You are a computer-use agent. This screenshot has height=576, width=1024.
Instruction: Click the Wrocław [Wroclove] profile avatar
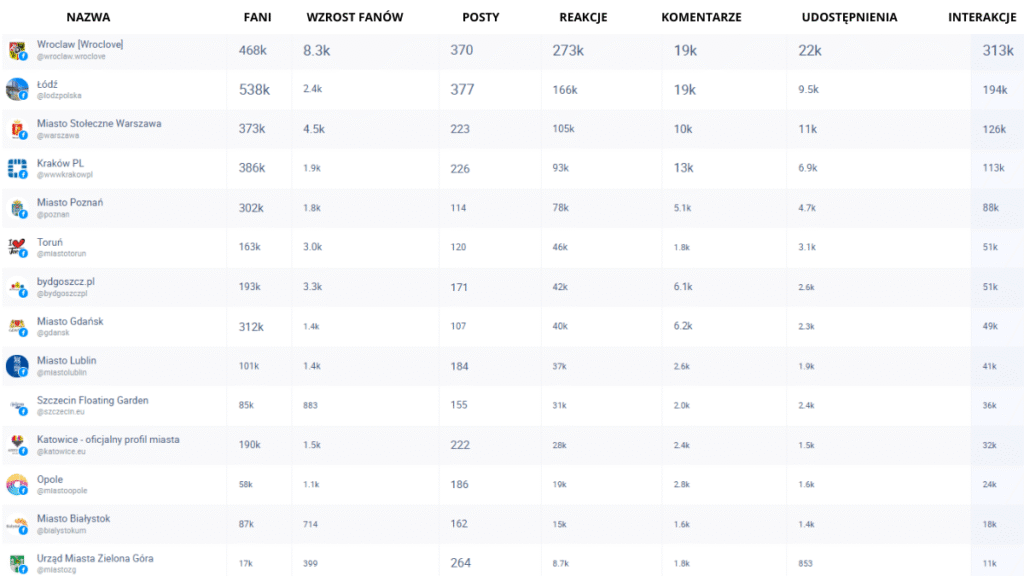pyautogui.click(x=17, y=50)
